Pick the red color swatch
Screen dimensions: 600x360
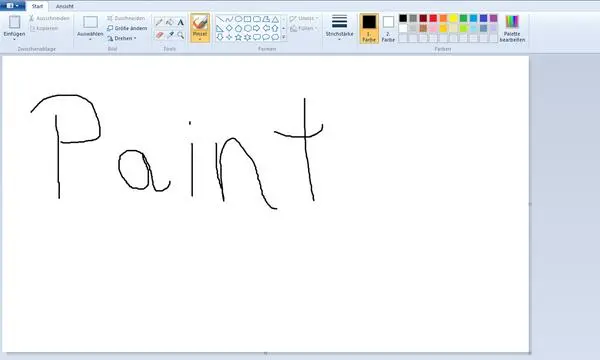coord(433,18)
